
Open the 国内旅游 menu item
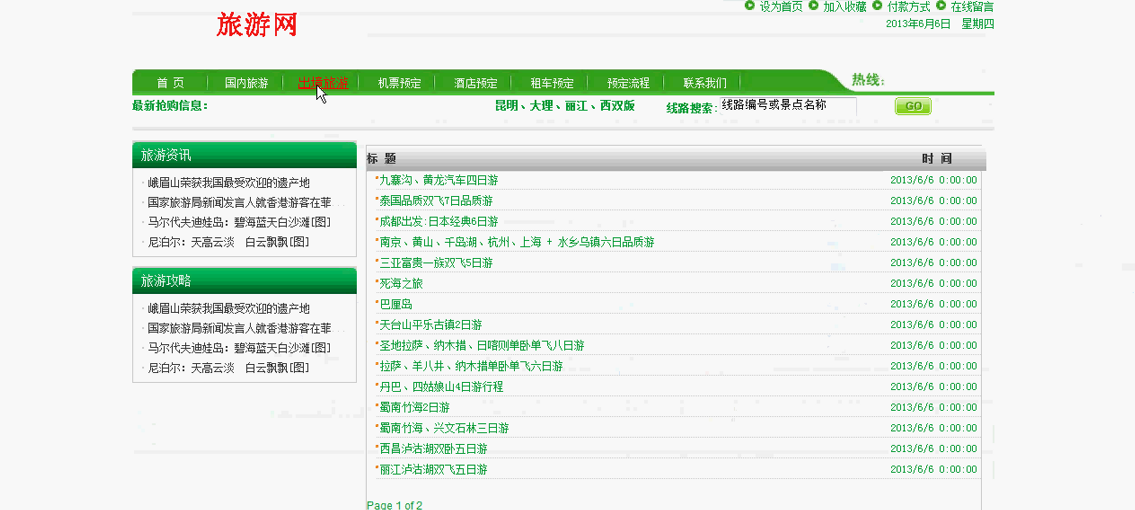click(246, 83)
